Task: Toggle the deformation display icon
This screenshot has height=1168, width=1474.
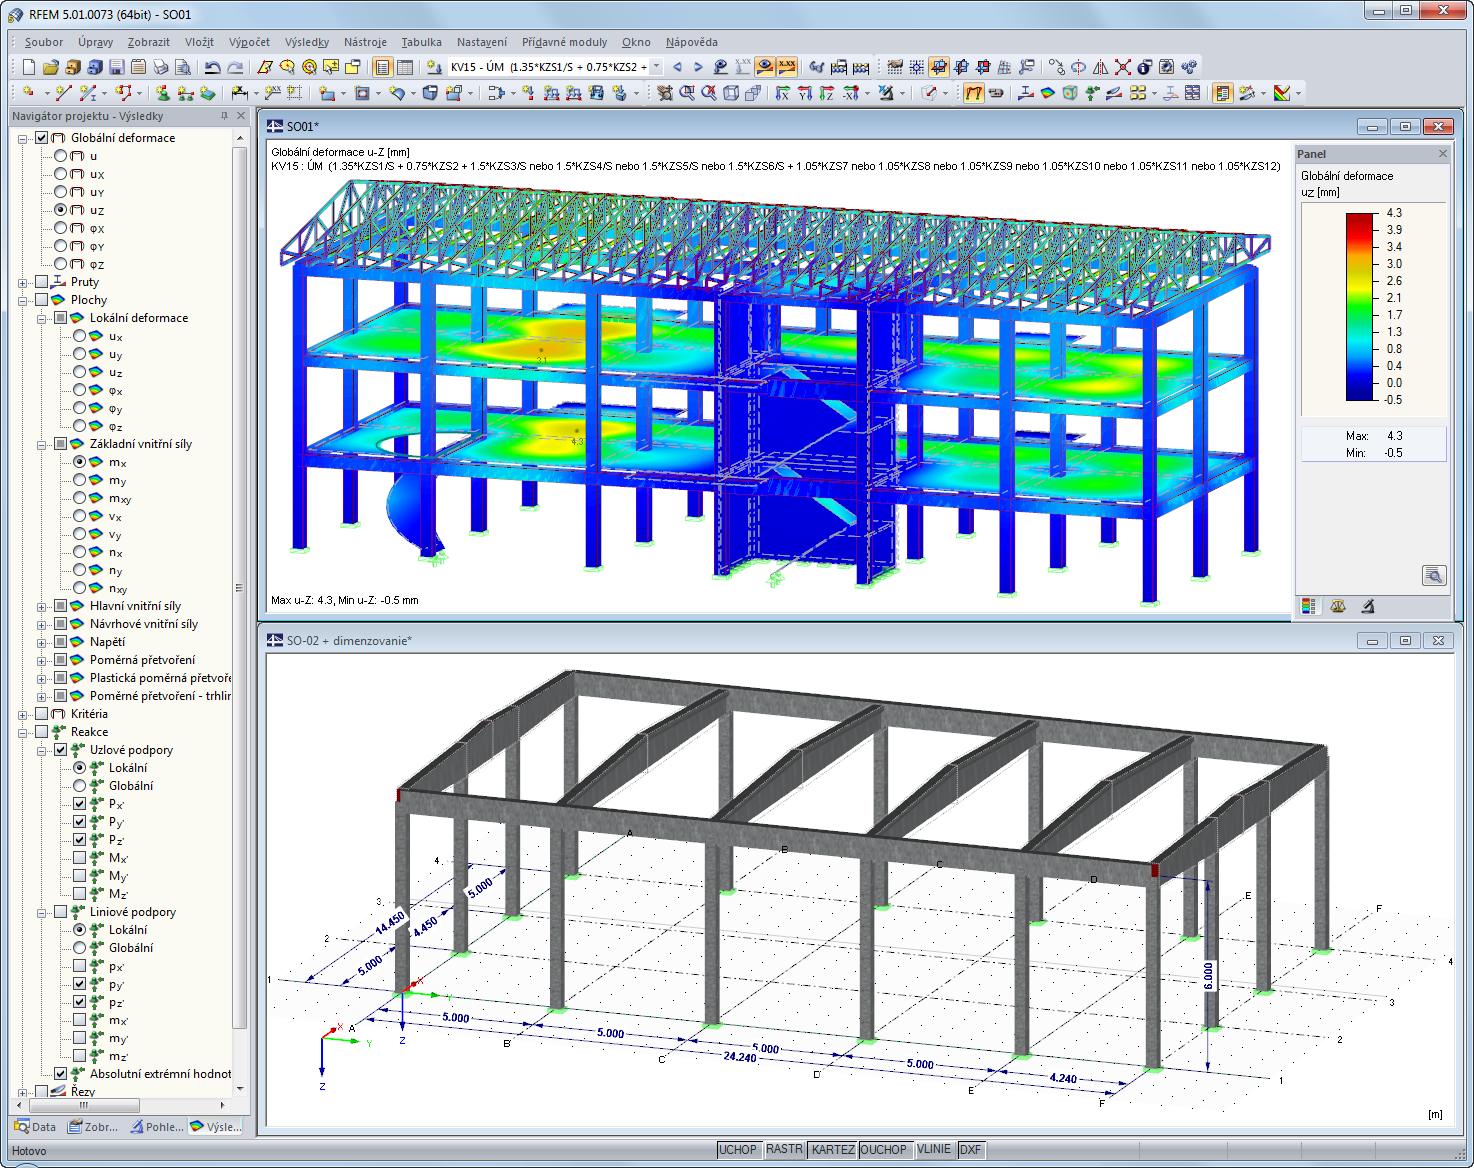Action: (973, 93)
